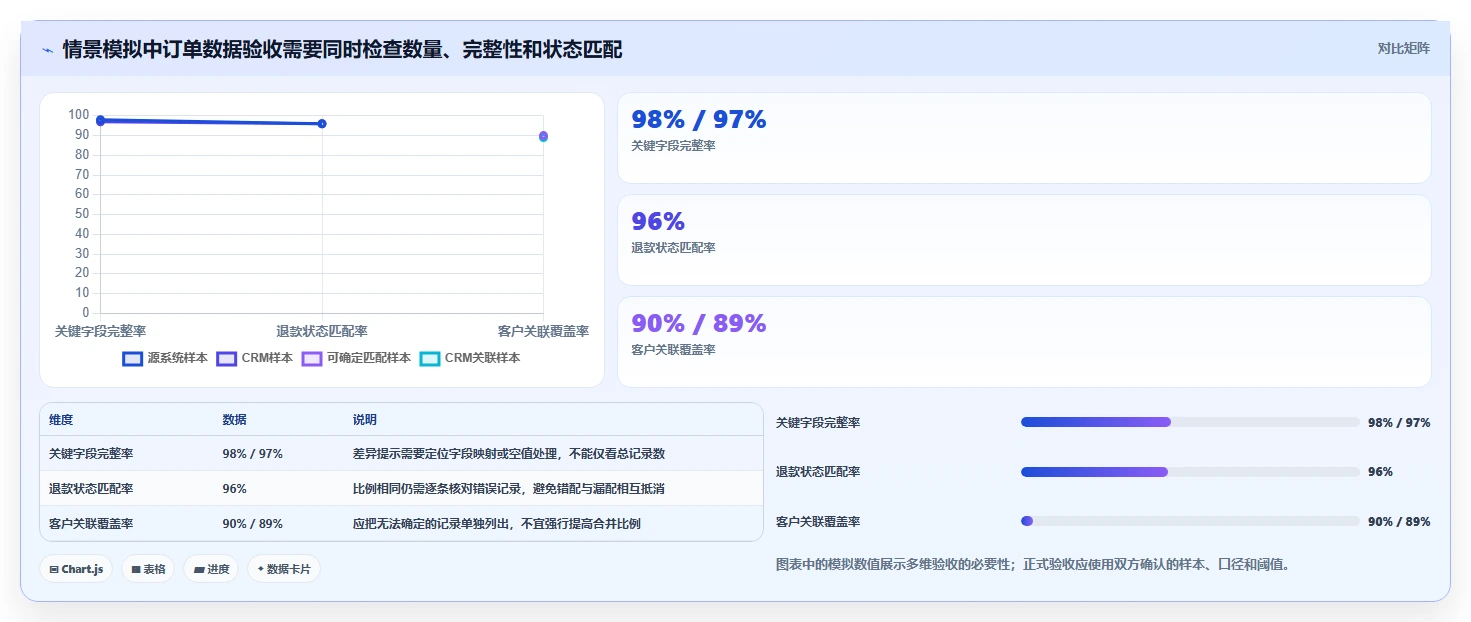Click x-axis label 退款状态匹配率 on chart
Viewport: 1471px width, 622px height.
tap(322, 331)
